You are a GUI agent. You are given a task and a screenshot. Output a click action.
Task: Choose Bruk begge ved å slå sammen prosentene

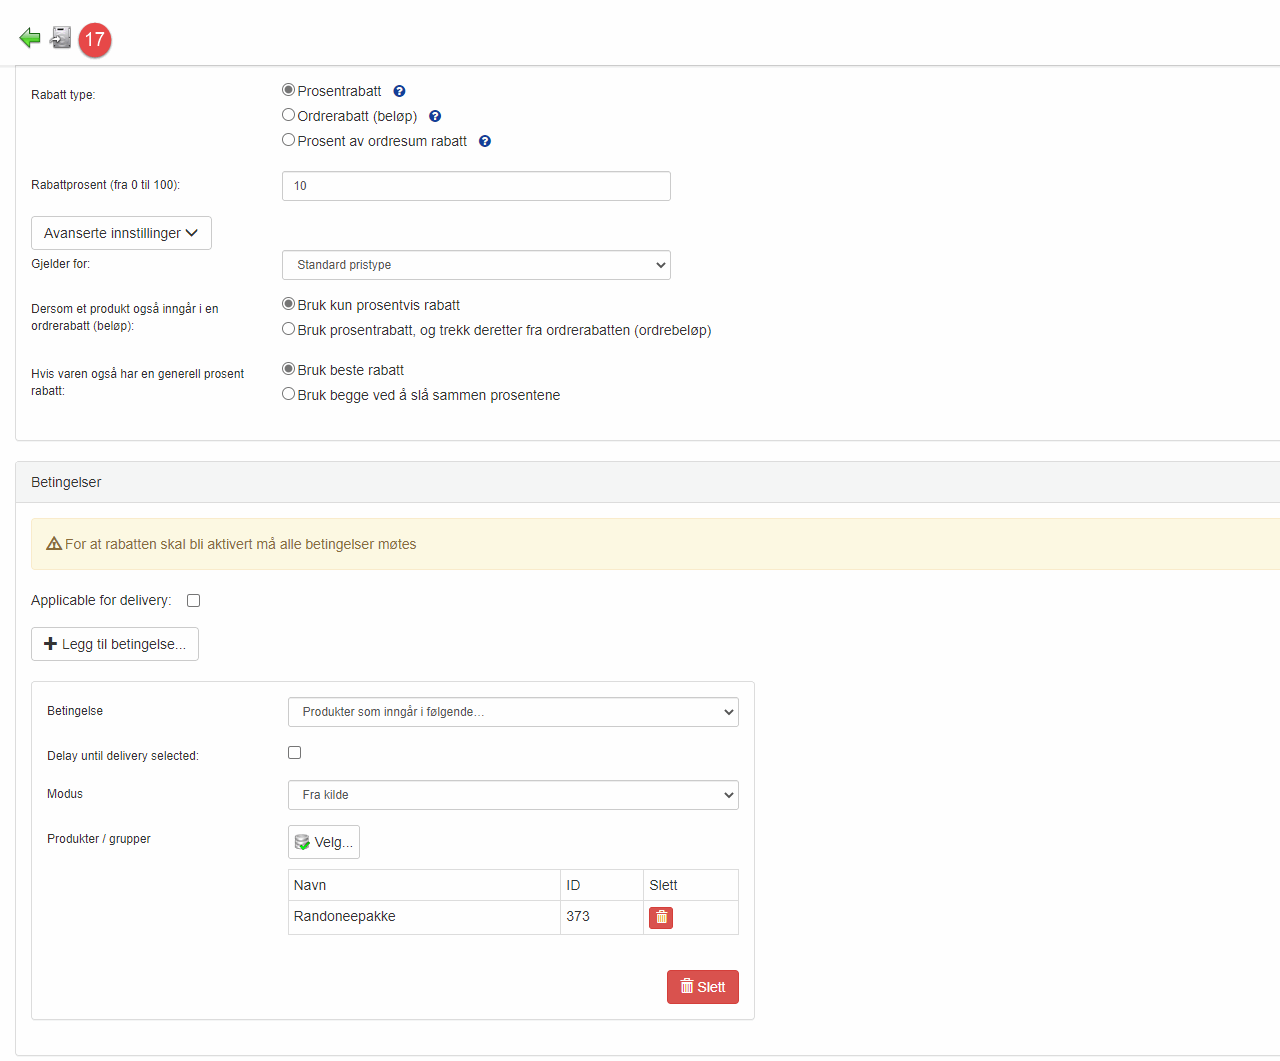(289, 394)
